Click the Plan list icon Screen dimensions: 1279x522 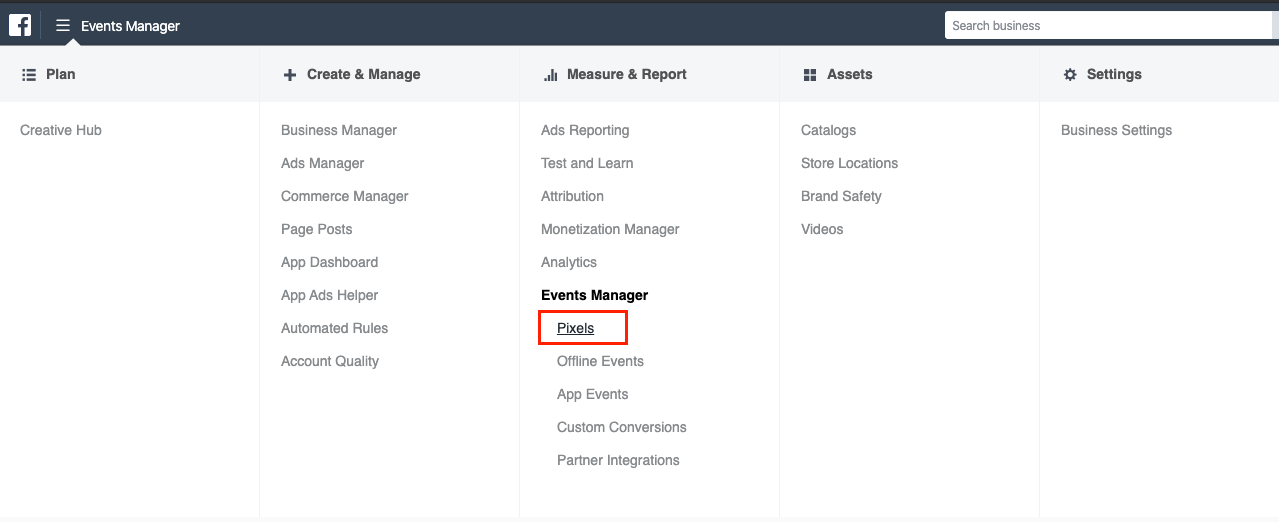29,74
